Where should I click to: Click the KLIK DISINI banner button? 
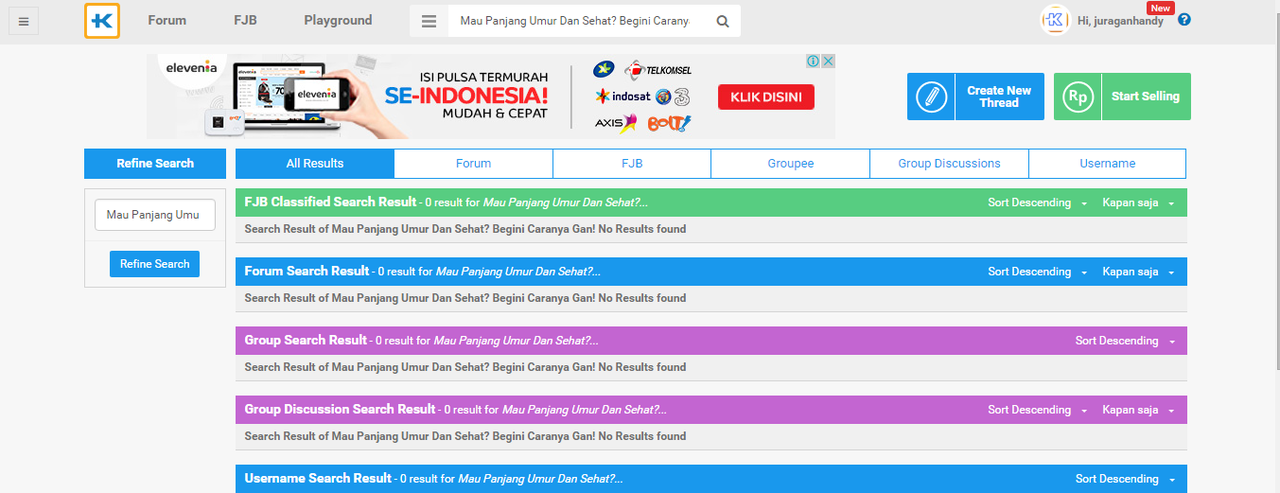point(766,97)
